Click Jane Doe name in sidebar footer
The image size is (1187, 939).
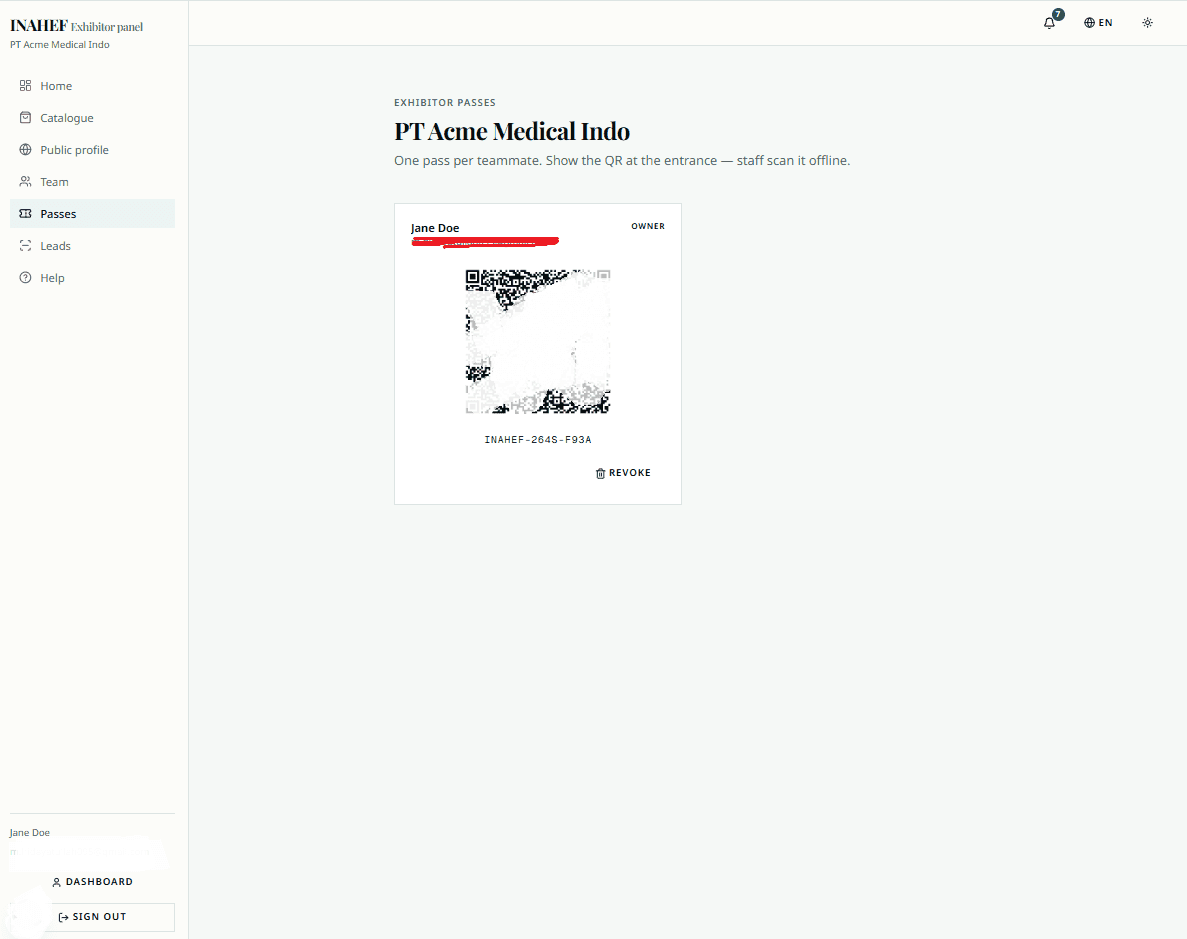pyautogui.click(x=30, y=832)
